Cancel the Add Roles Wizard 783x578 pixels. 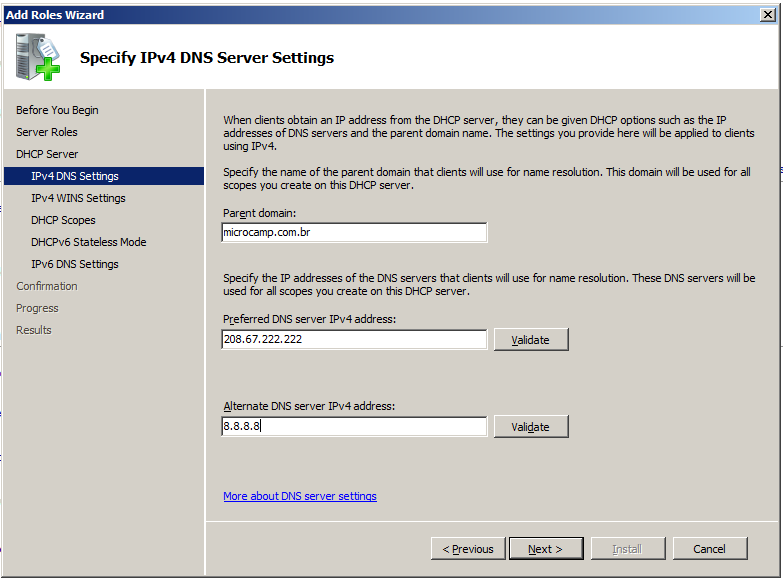tap(710, 549)
